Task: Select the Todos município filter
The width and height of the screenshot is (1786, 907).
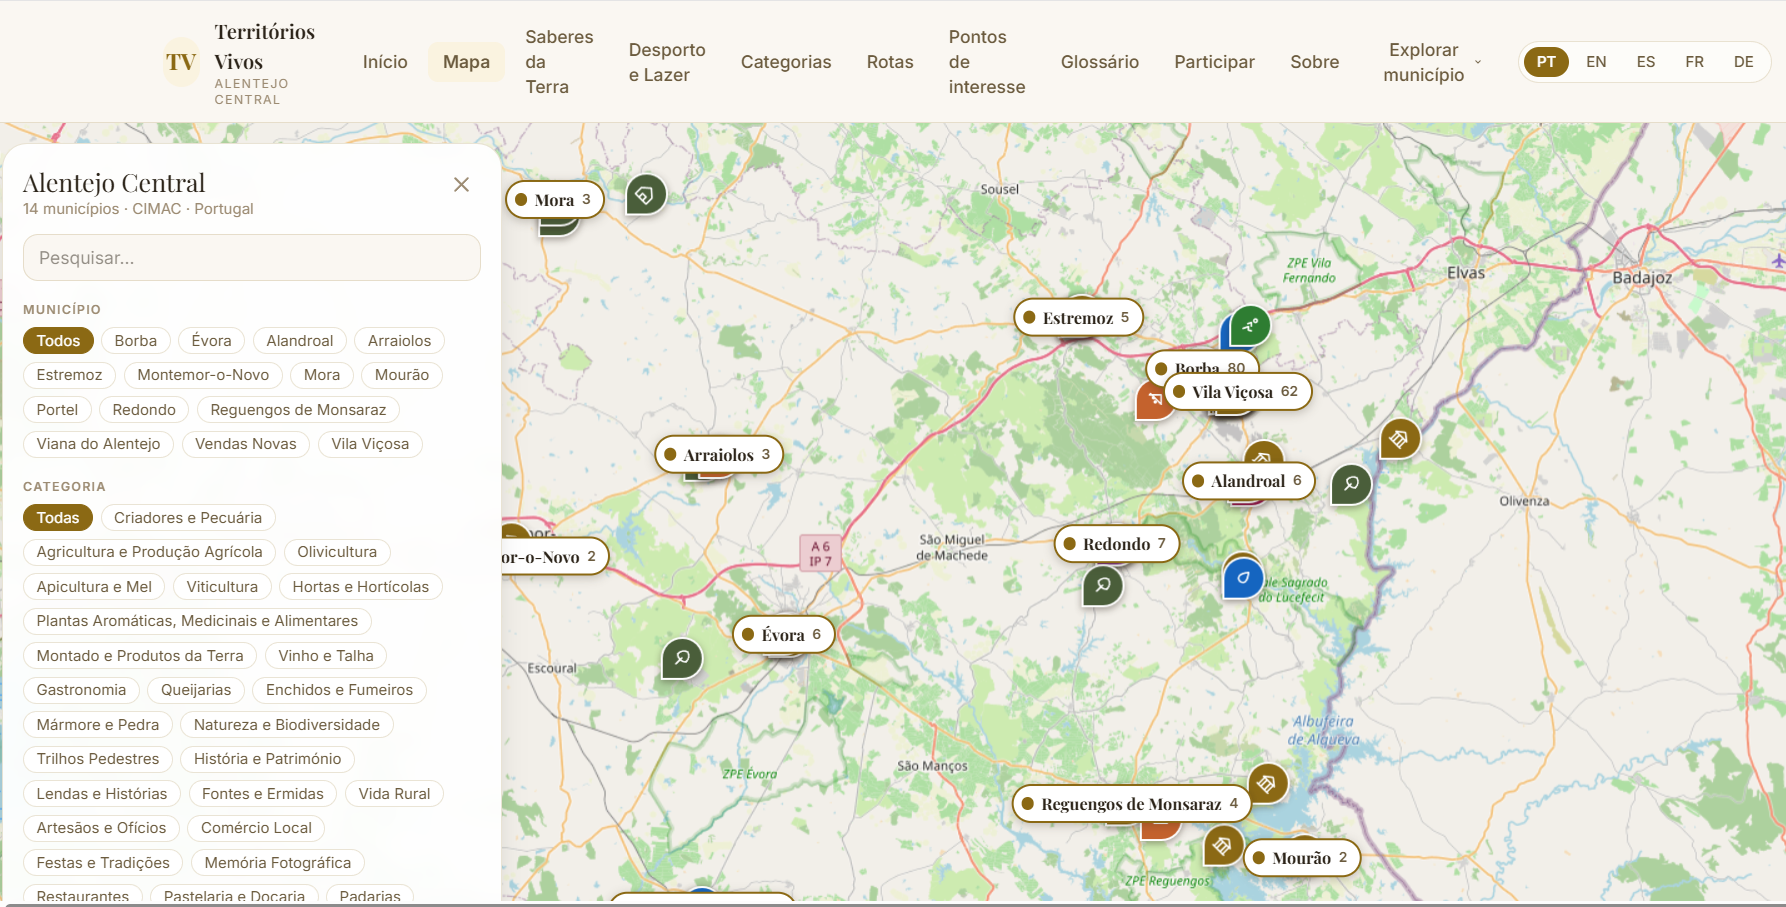Action: coord(58,341)
